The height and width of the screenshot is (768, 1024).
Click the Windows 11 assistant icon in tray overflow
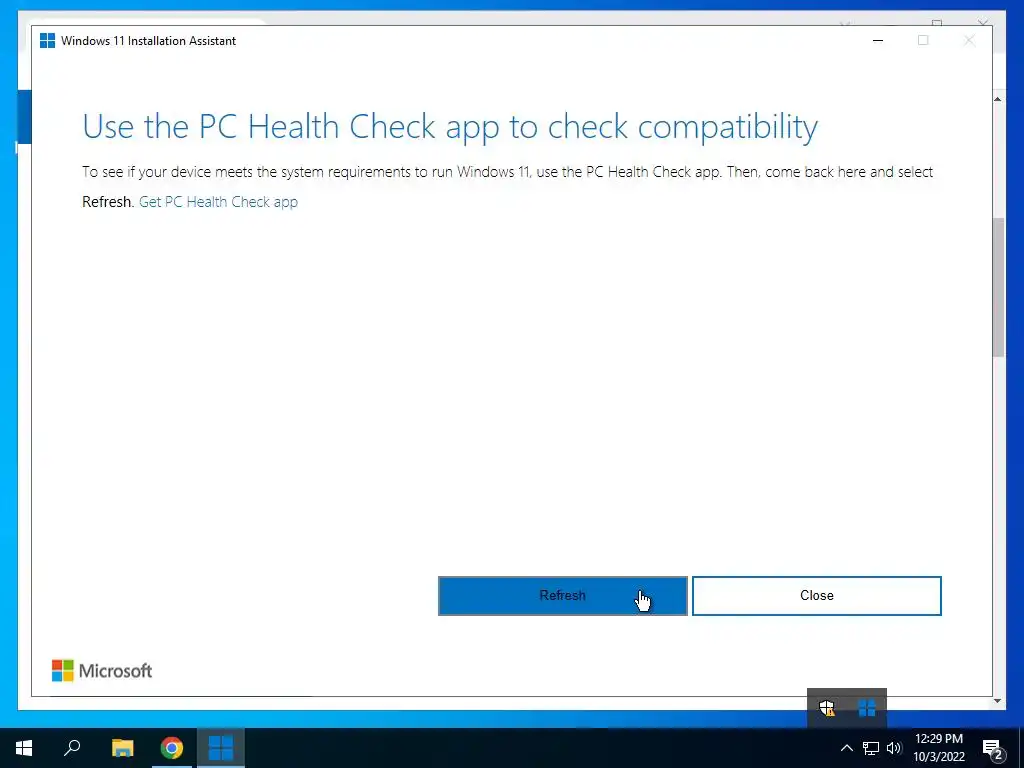pyautogui.click(x=867, y=708)
